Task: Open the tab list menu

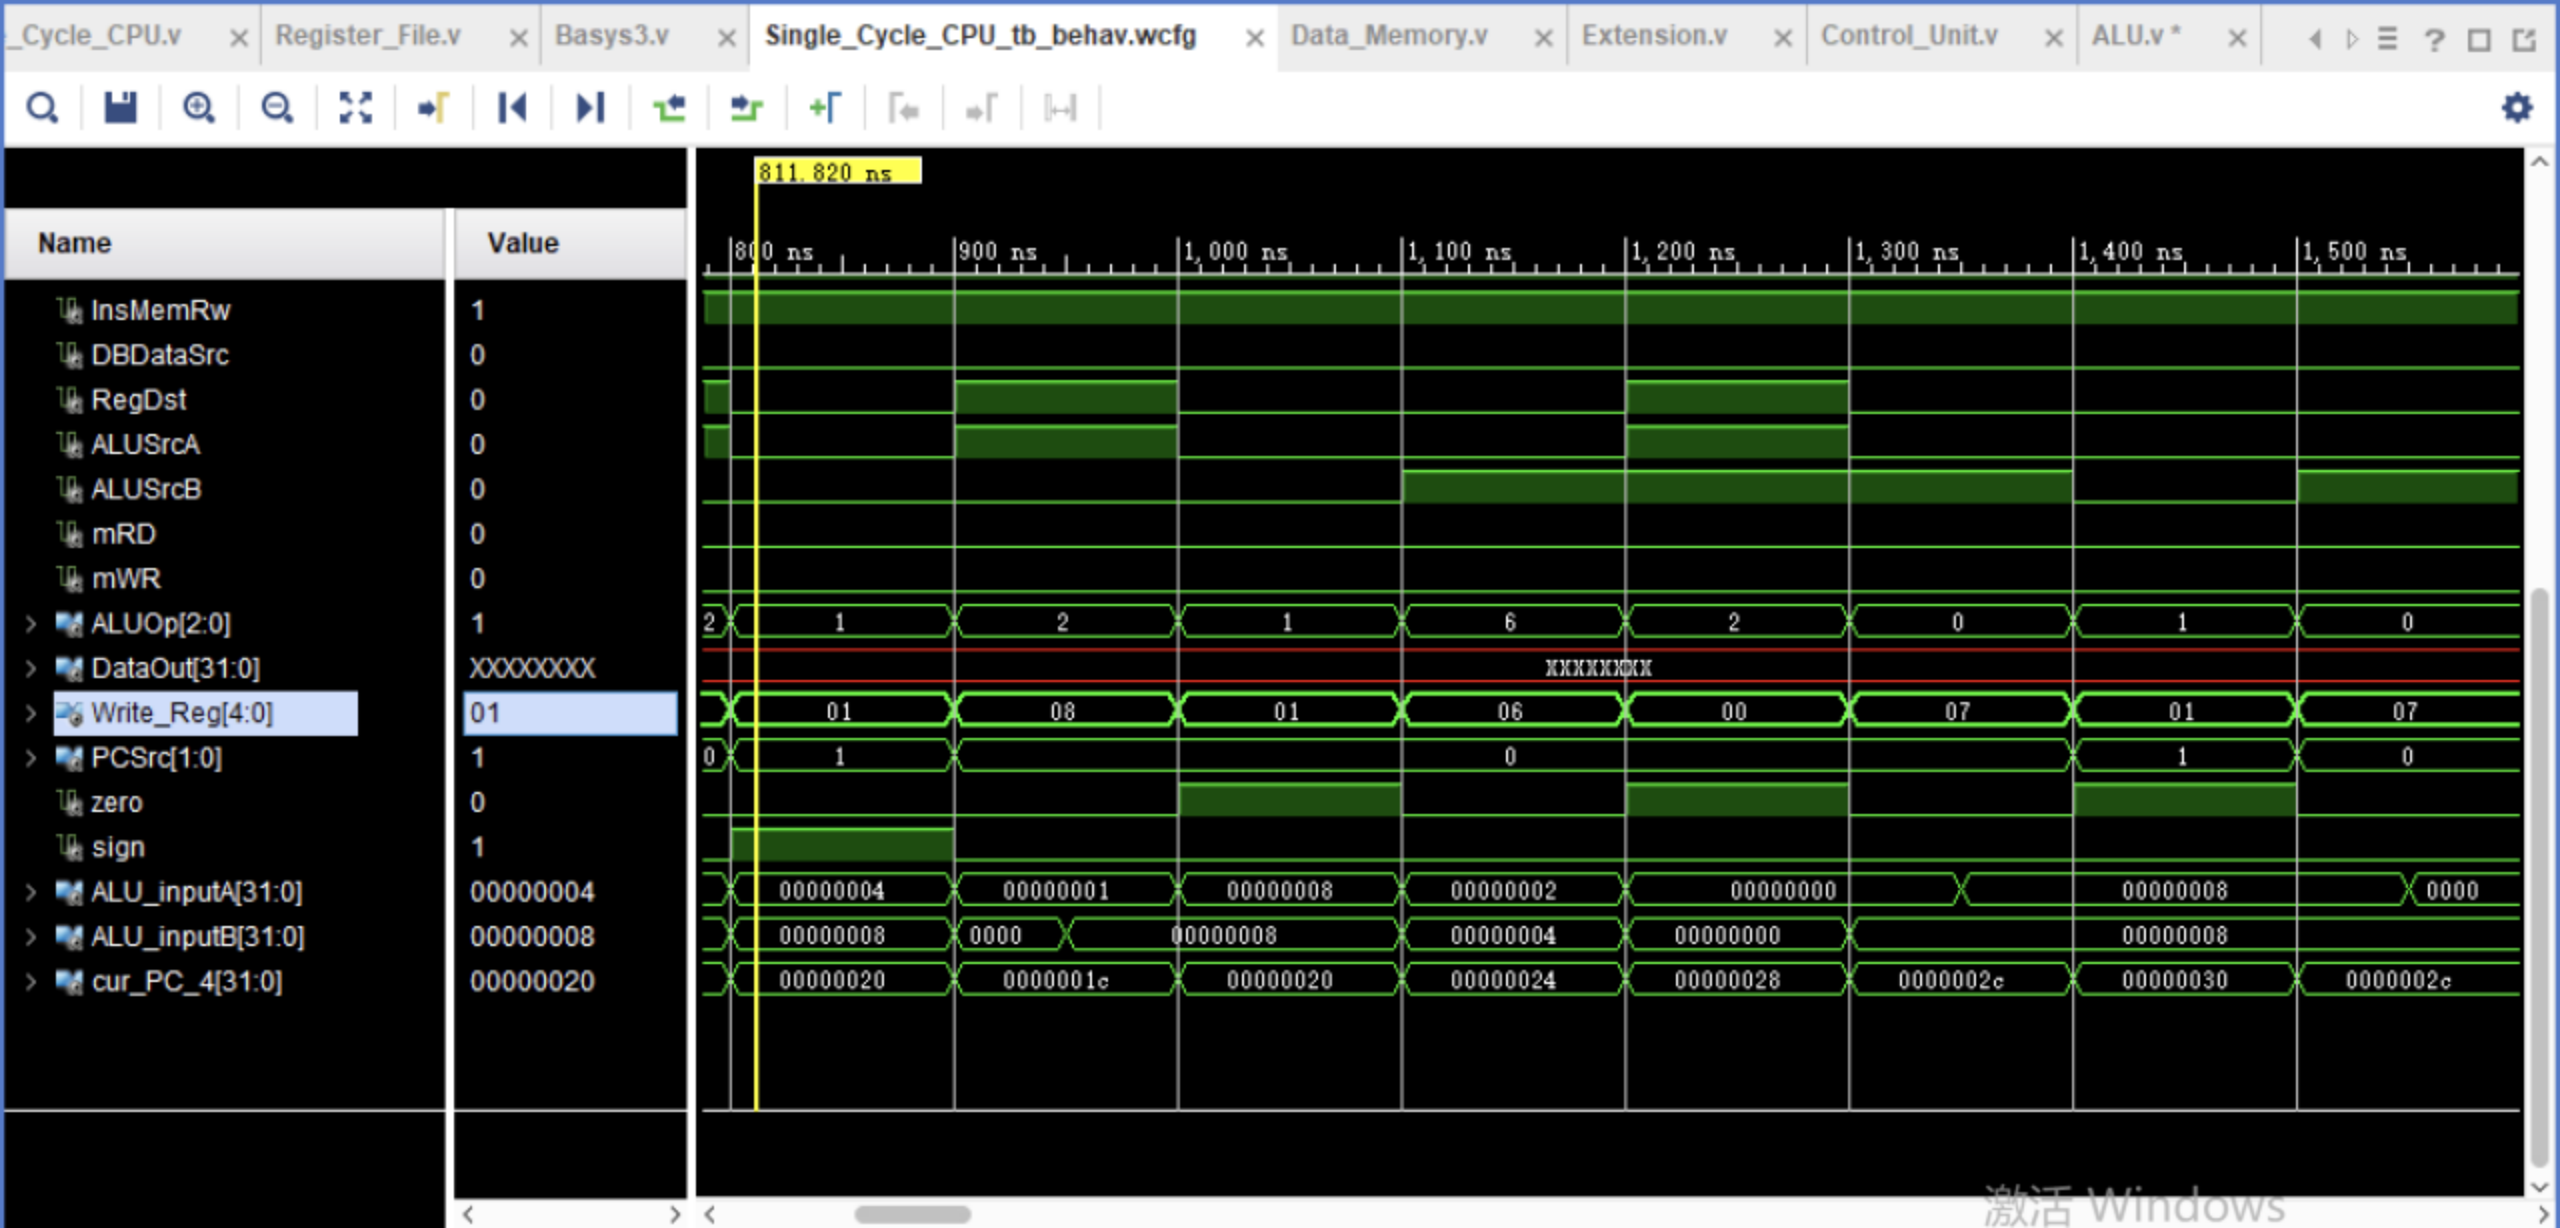Action: tap(2387, 39)
